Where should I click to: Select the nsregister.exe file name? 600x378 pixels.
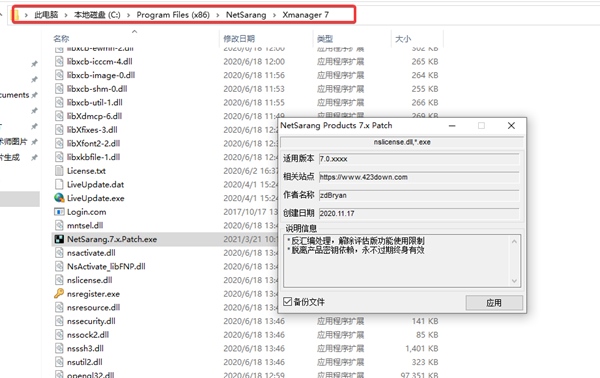point(93,294)
